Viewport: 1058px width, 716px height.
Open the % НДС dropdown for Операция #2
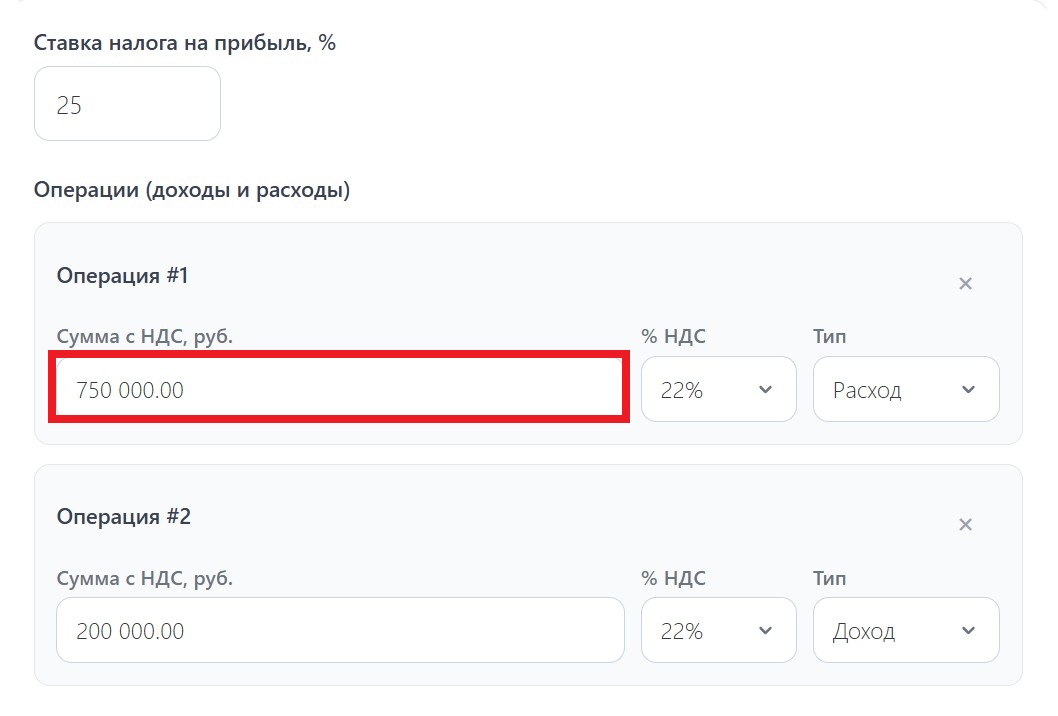(x=718, y=630)
